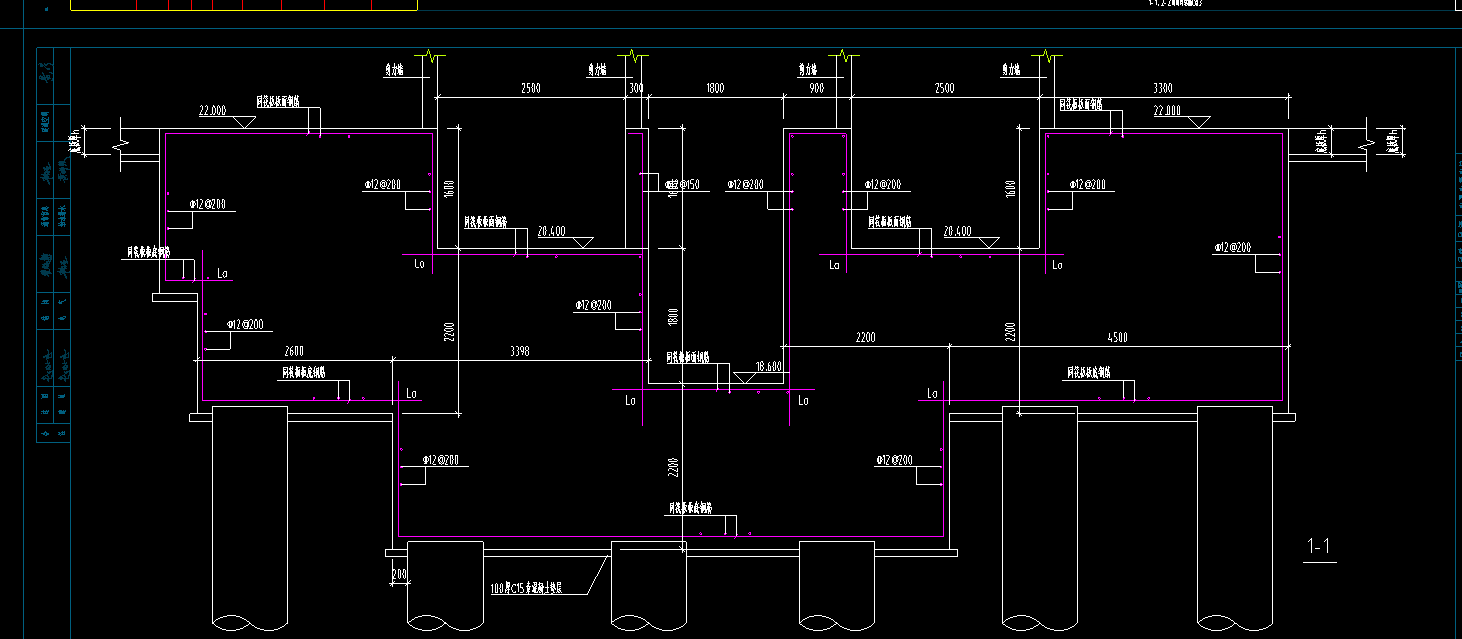Select the 3398 dimension text
Viewport: 1462px width, 639px height.
click(x=520, y=351)
